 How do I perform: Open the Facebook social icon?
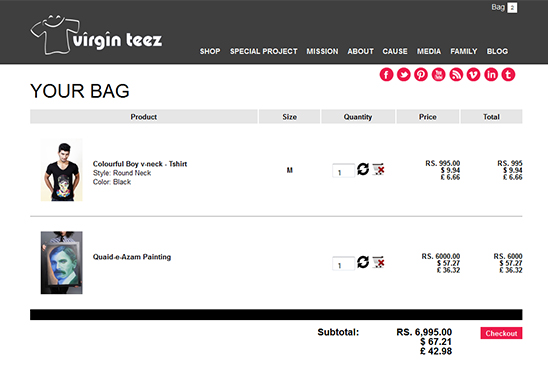pyautogui.click(x=386, y=74)
